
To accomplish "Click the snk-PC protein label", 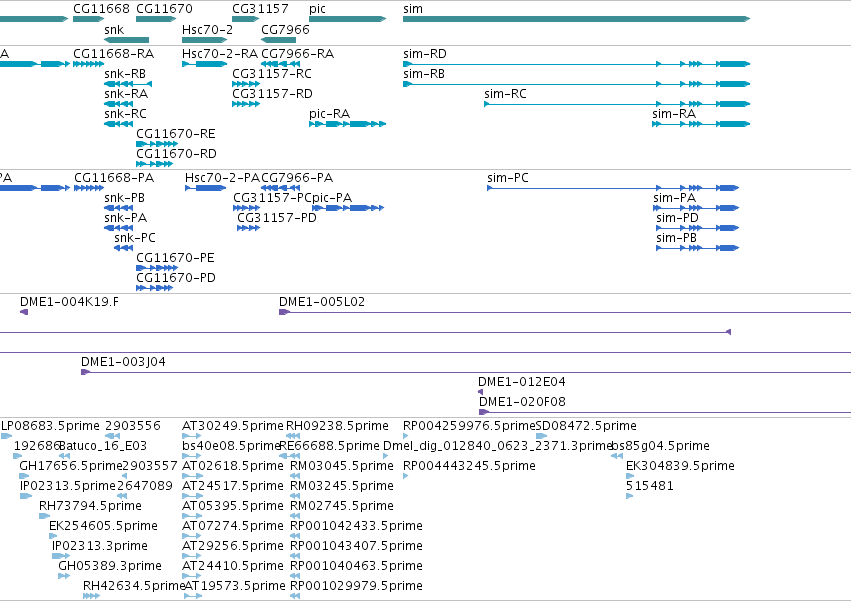I will pyautogui.click(x=135, y=238).
